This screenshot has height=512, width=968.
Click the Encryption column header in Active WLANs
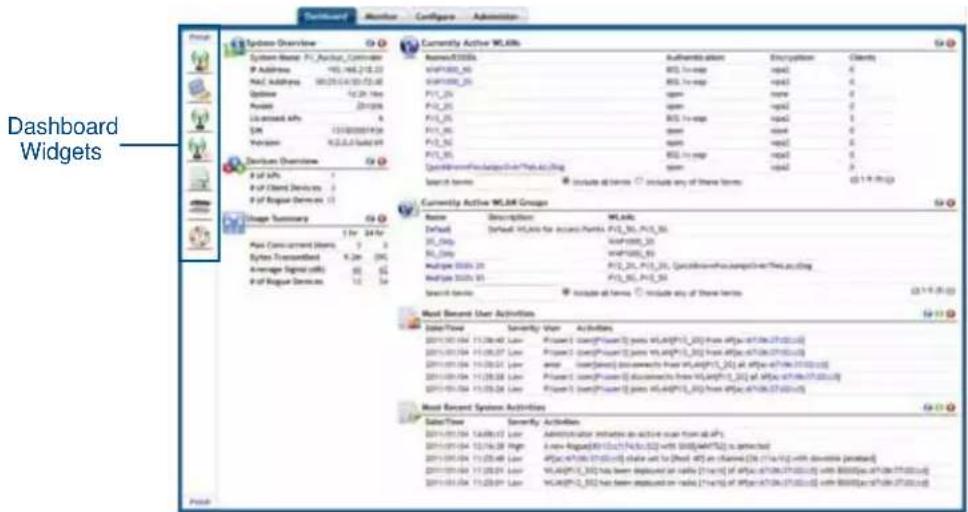pyautogui.click(x=792, y=57)
